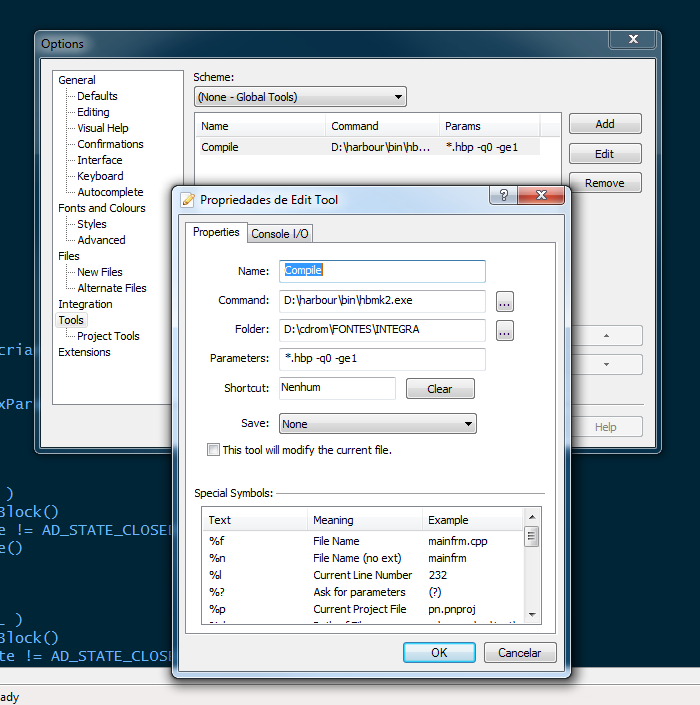The width and height of the screenshot is (700, 705).
Task: Click into the Parameters text field
Action: click(384, 359)
